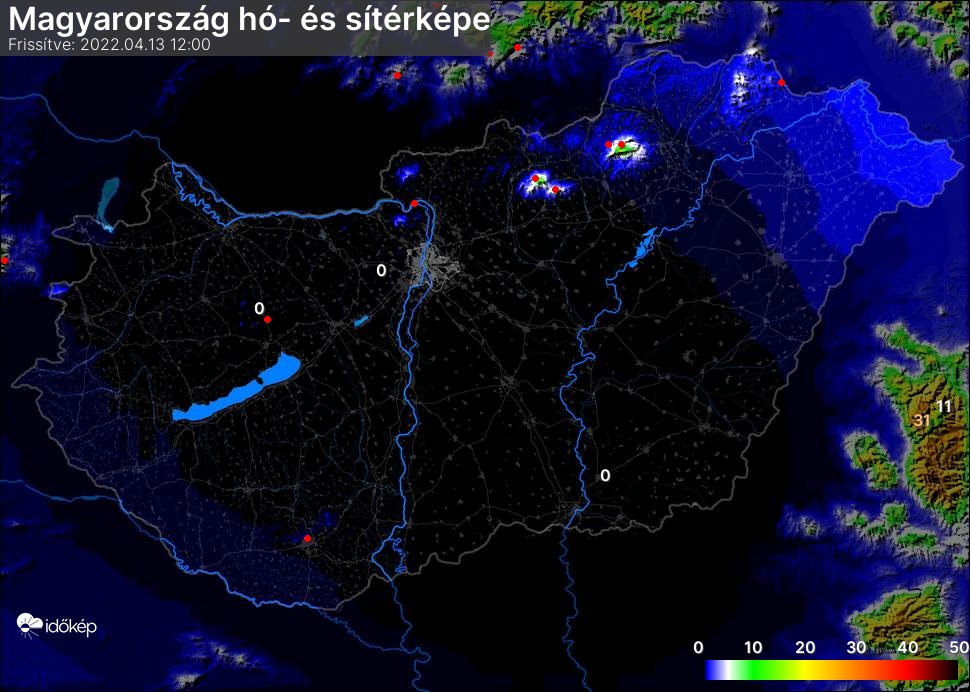The height and width of the screenshot is (692, 970).
Task: Click the snow depth 0 label near Budapest
Action: (380, 270)
